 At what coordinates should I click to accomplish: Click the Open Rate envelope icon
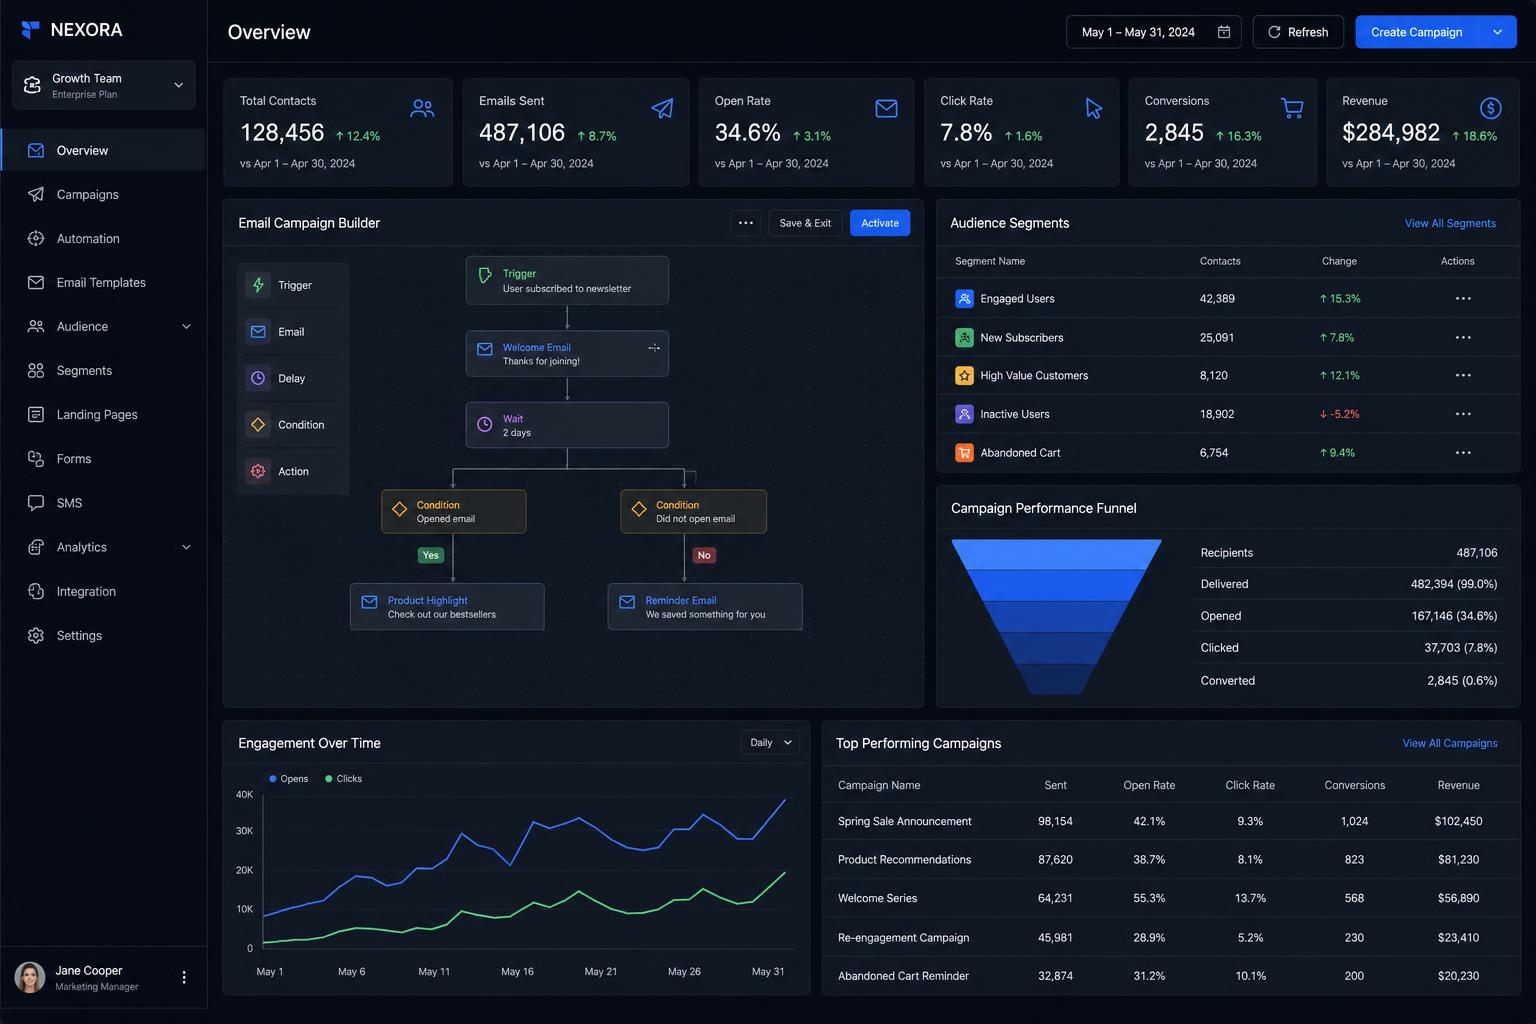pyautogui.click(x=886, y=108)
